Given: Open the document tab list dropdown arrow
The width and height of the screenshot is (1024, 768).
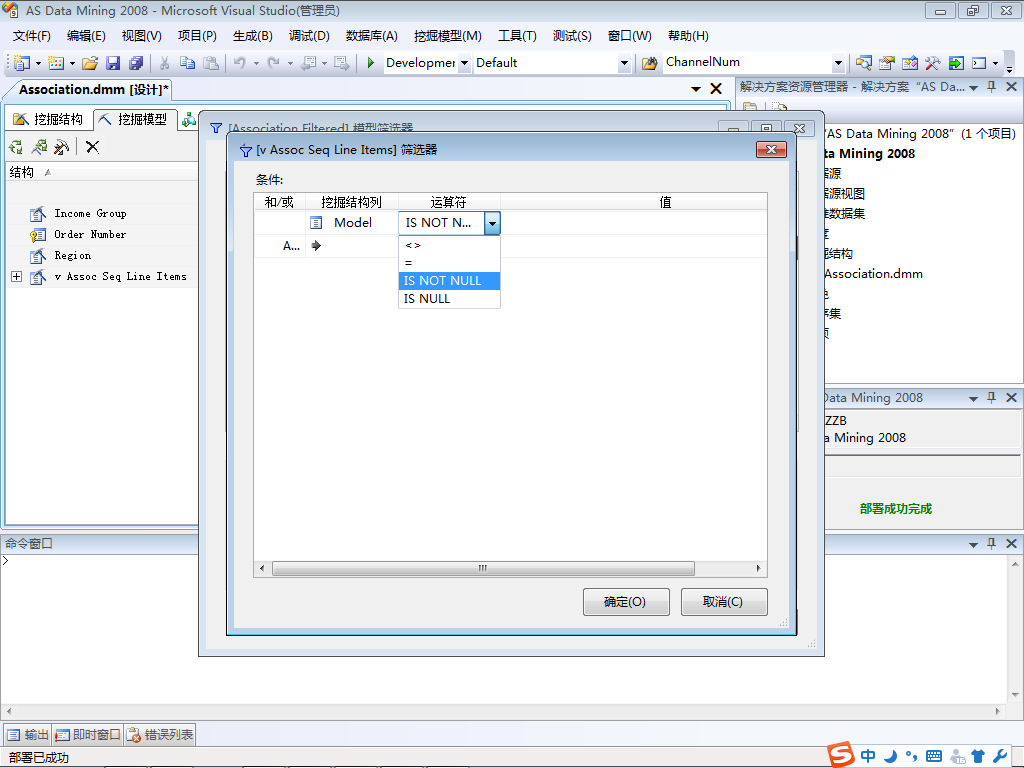Looking at the screenshot, I should tap(696, 89).
